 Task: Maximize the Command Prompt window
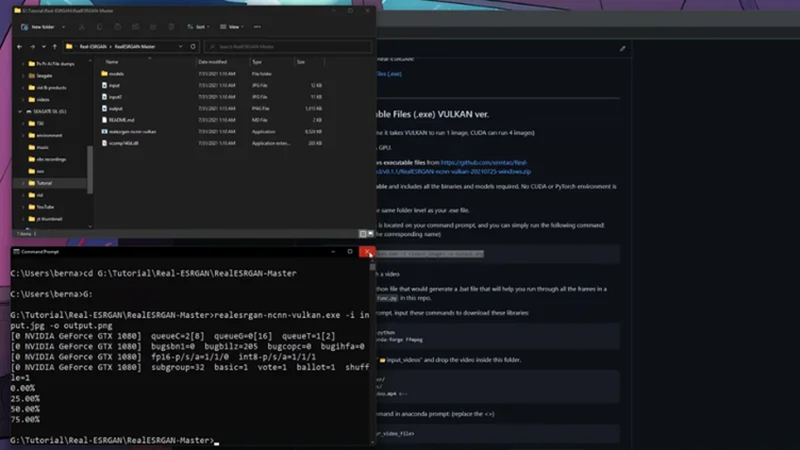(x=350, y=252)
